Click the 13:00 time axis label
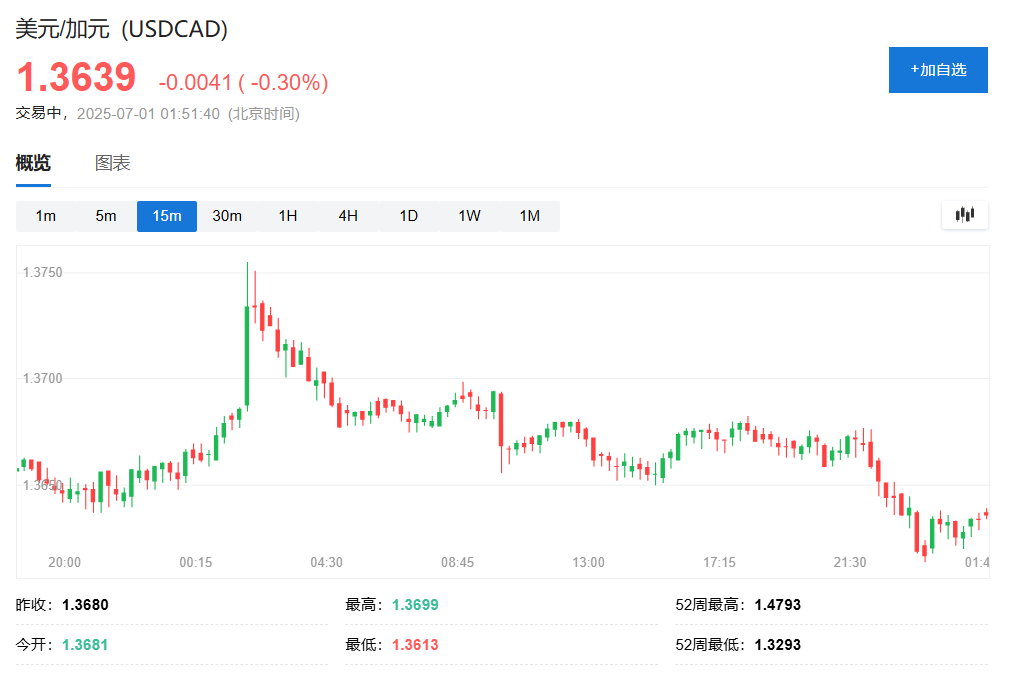 click(x=589, y=562)
